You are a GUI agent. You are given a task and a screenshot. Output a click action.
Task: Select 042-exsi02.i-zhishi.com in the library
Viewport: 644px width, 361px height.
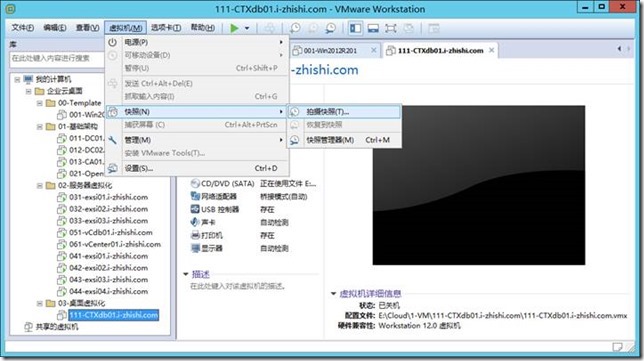point(108,268)
